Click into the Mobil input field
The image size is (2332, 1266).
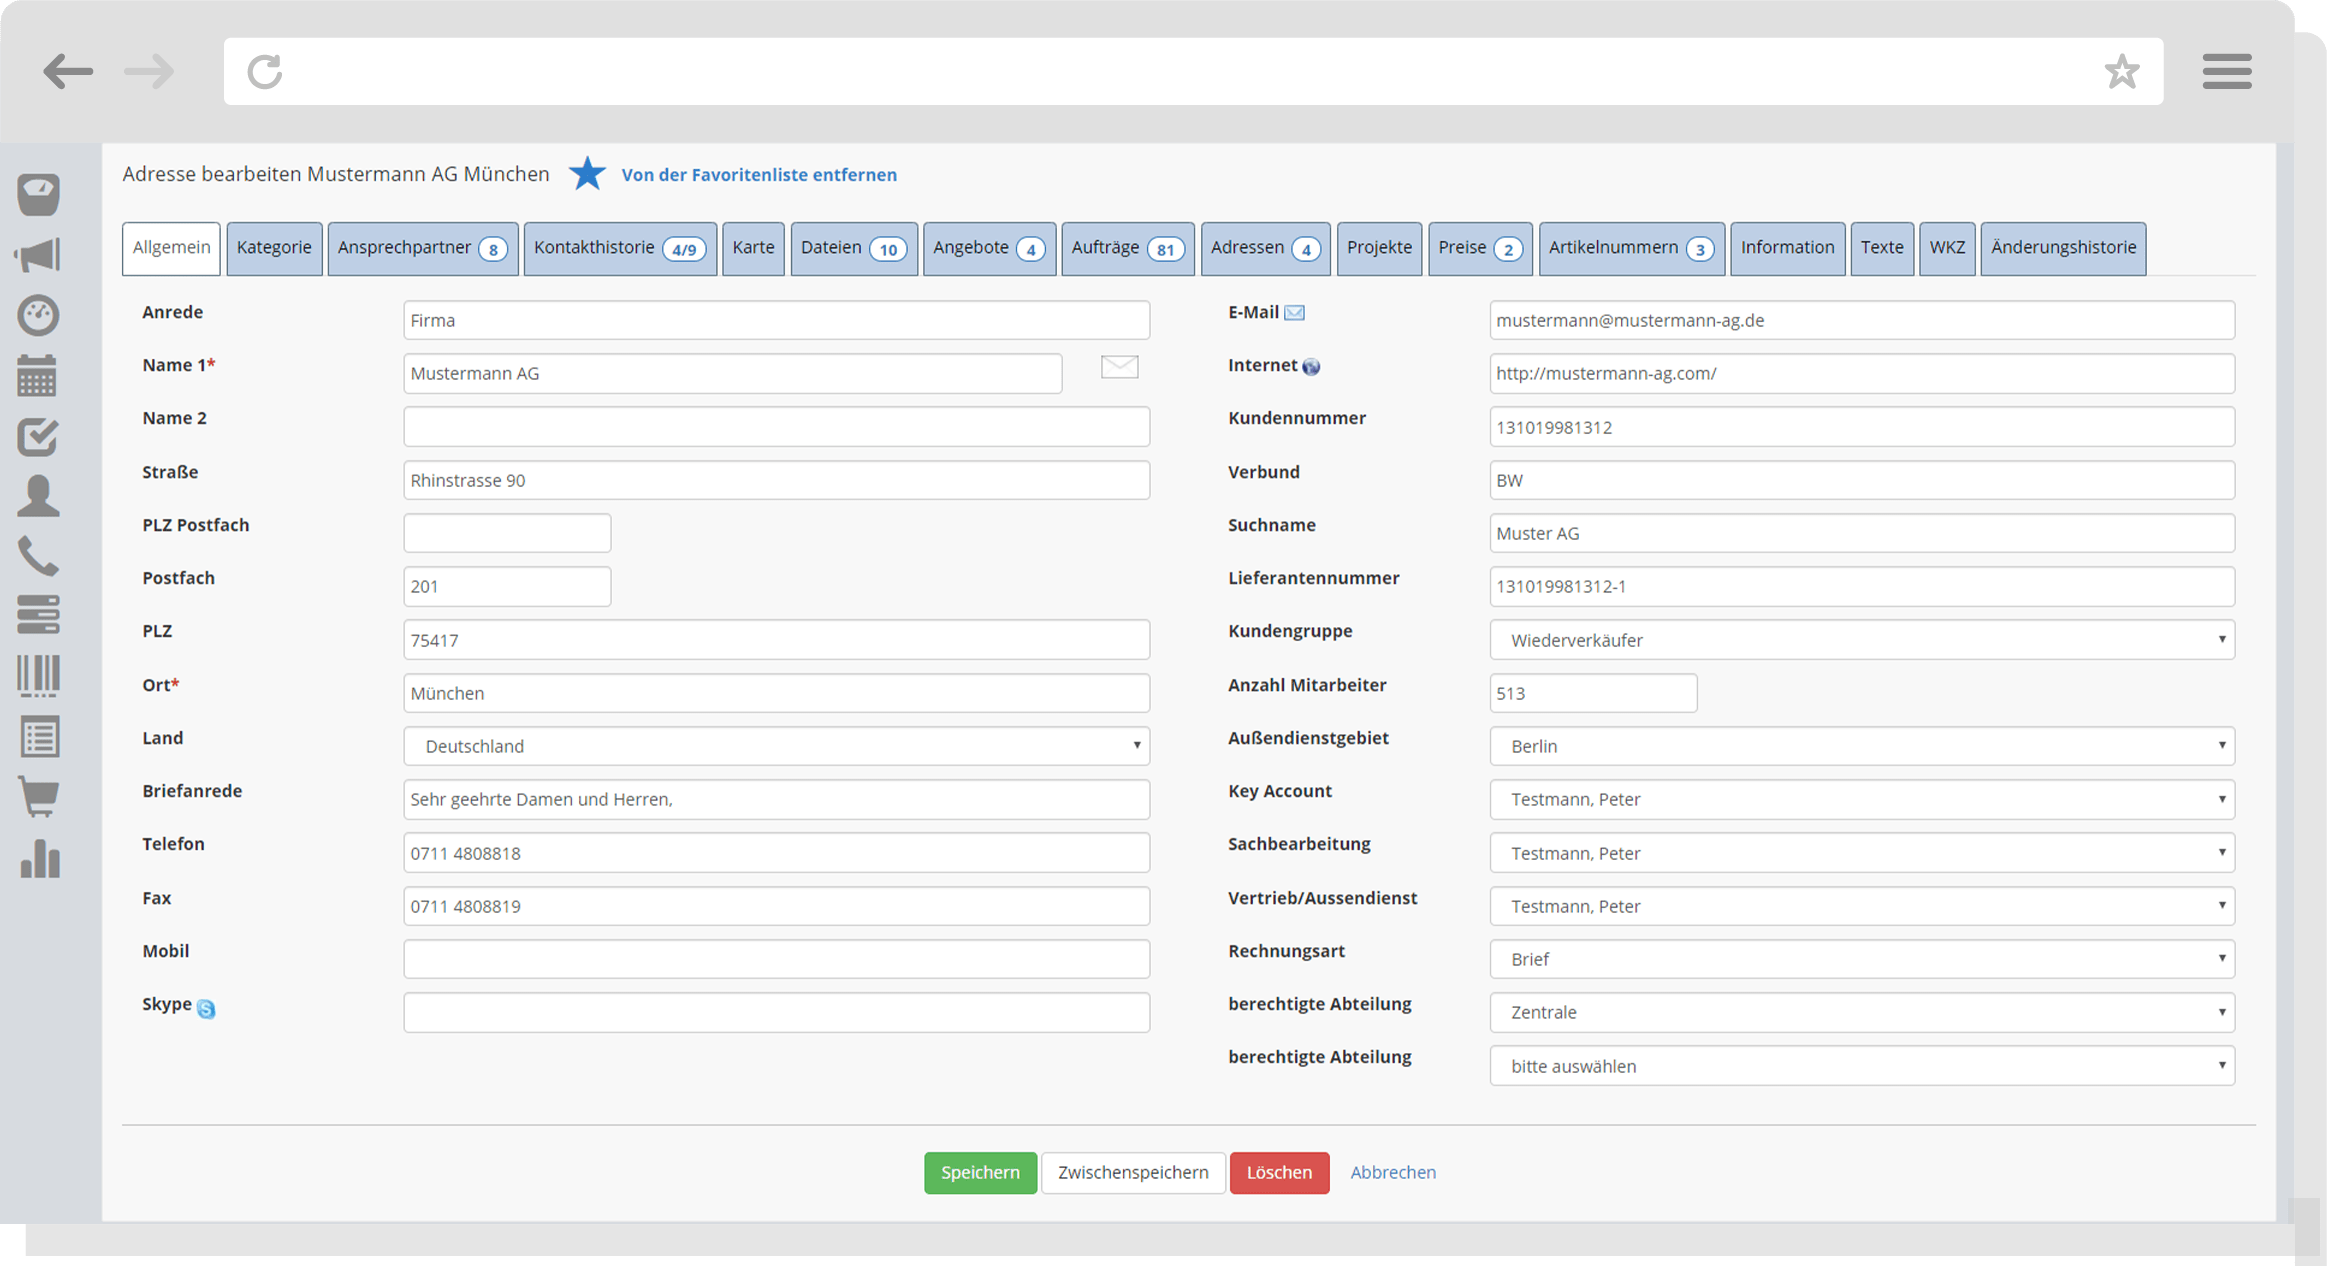pos(776,959)
